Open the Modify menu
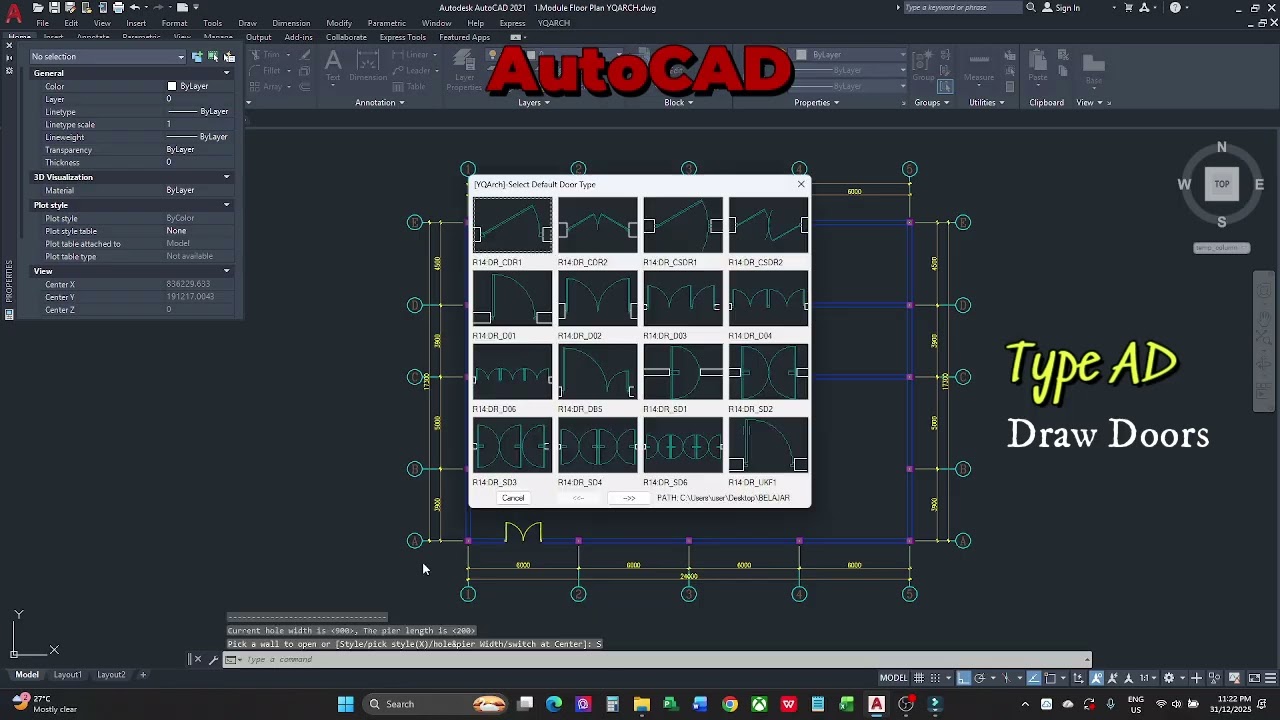 pos(339,23)
